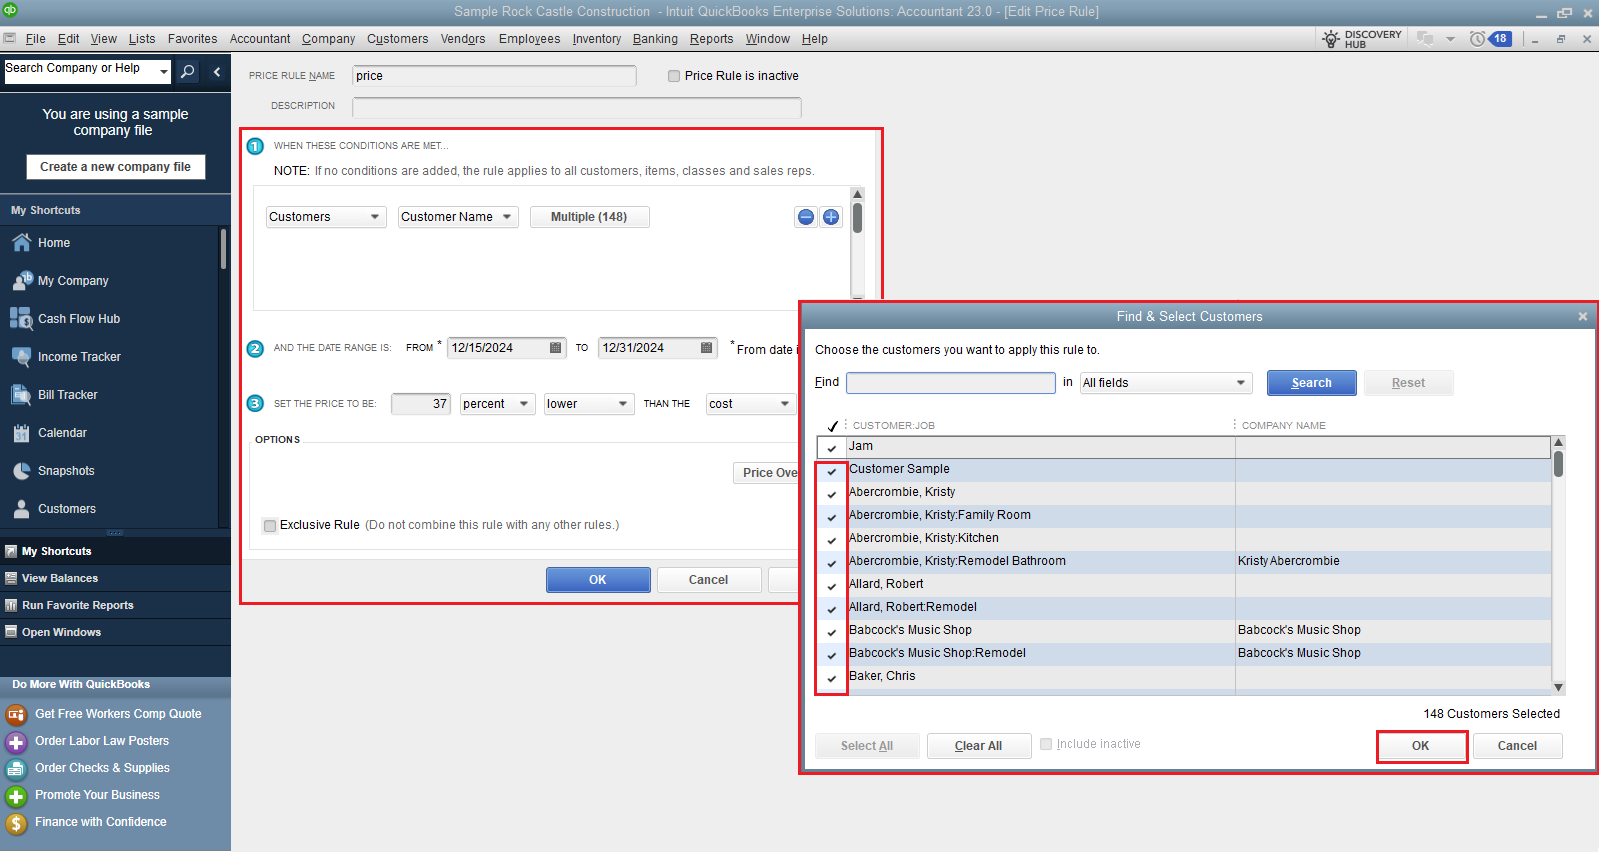
Task: Open Income Tracker icon
Action: coord(21,357)
